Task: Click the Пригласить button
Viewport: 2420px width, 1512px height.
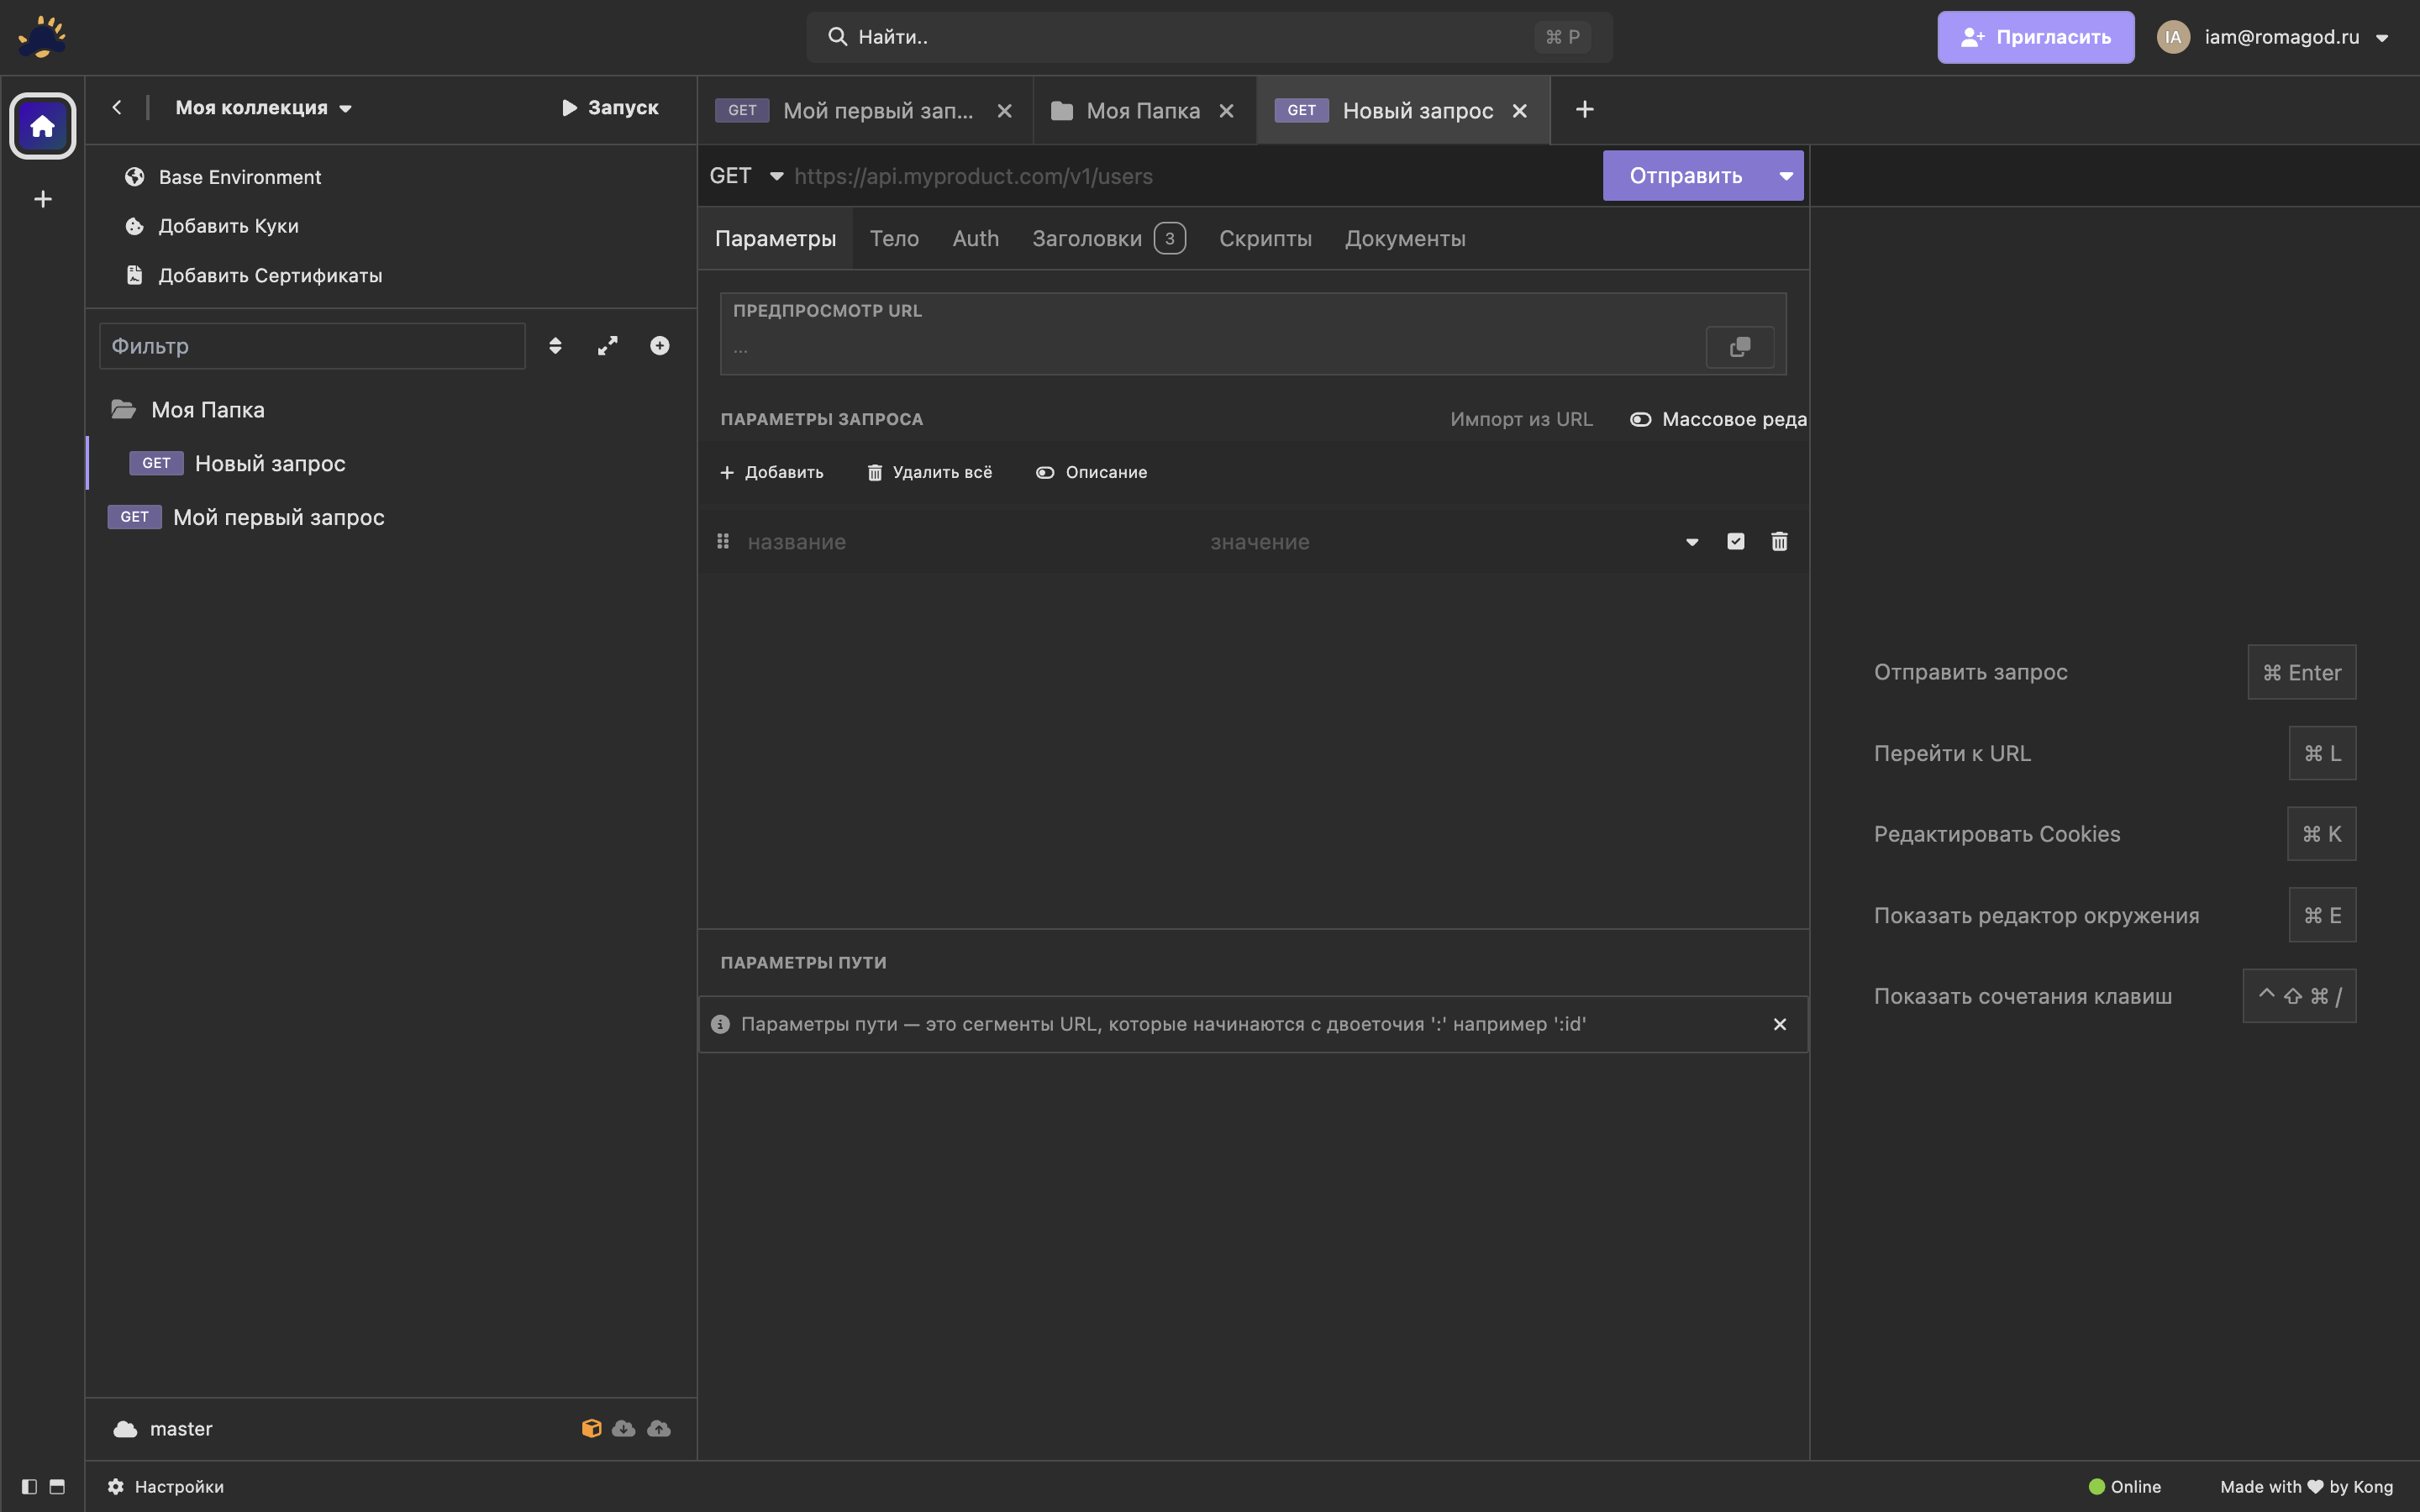Action: [2035, 37]
